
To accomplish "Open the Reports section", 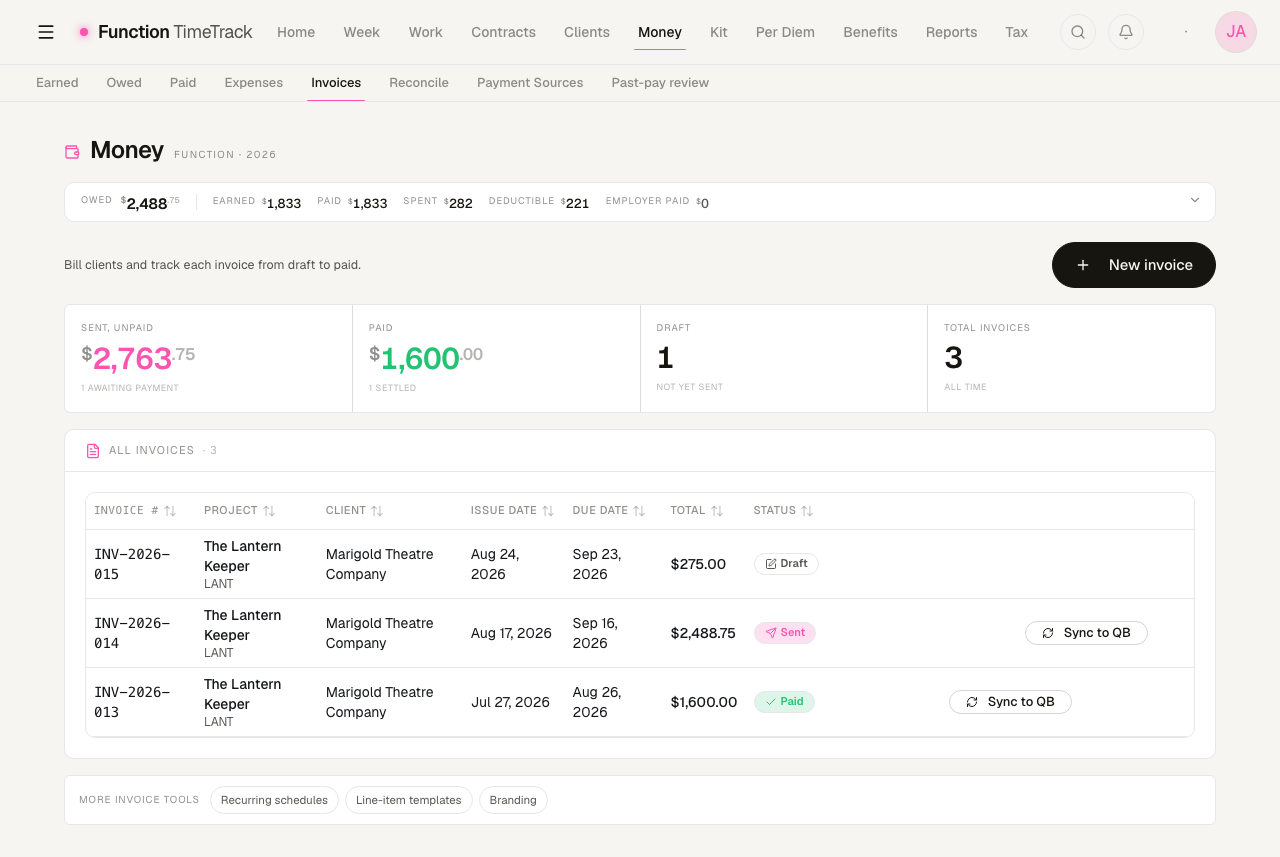I will [951, 32].
